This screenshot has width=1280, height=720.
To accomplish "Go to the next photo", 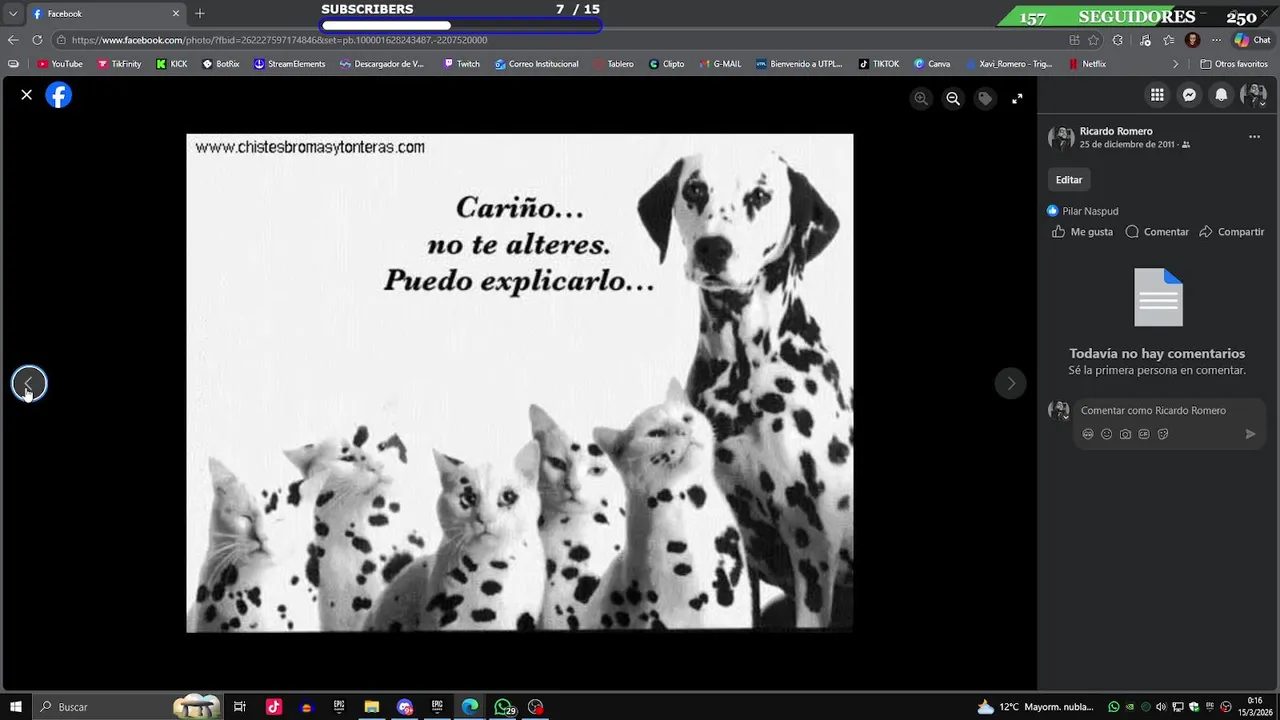I will [x=1010, y=383].
